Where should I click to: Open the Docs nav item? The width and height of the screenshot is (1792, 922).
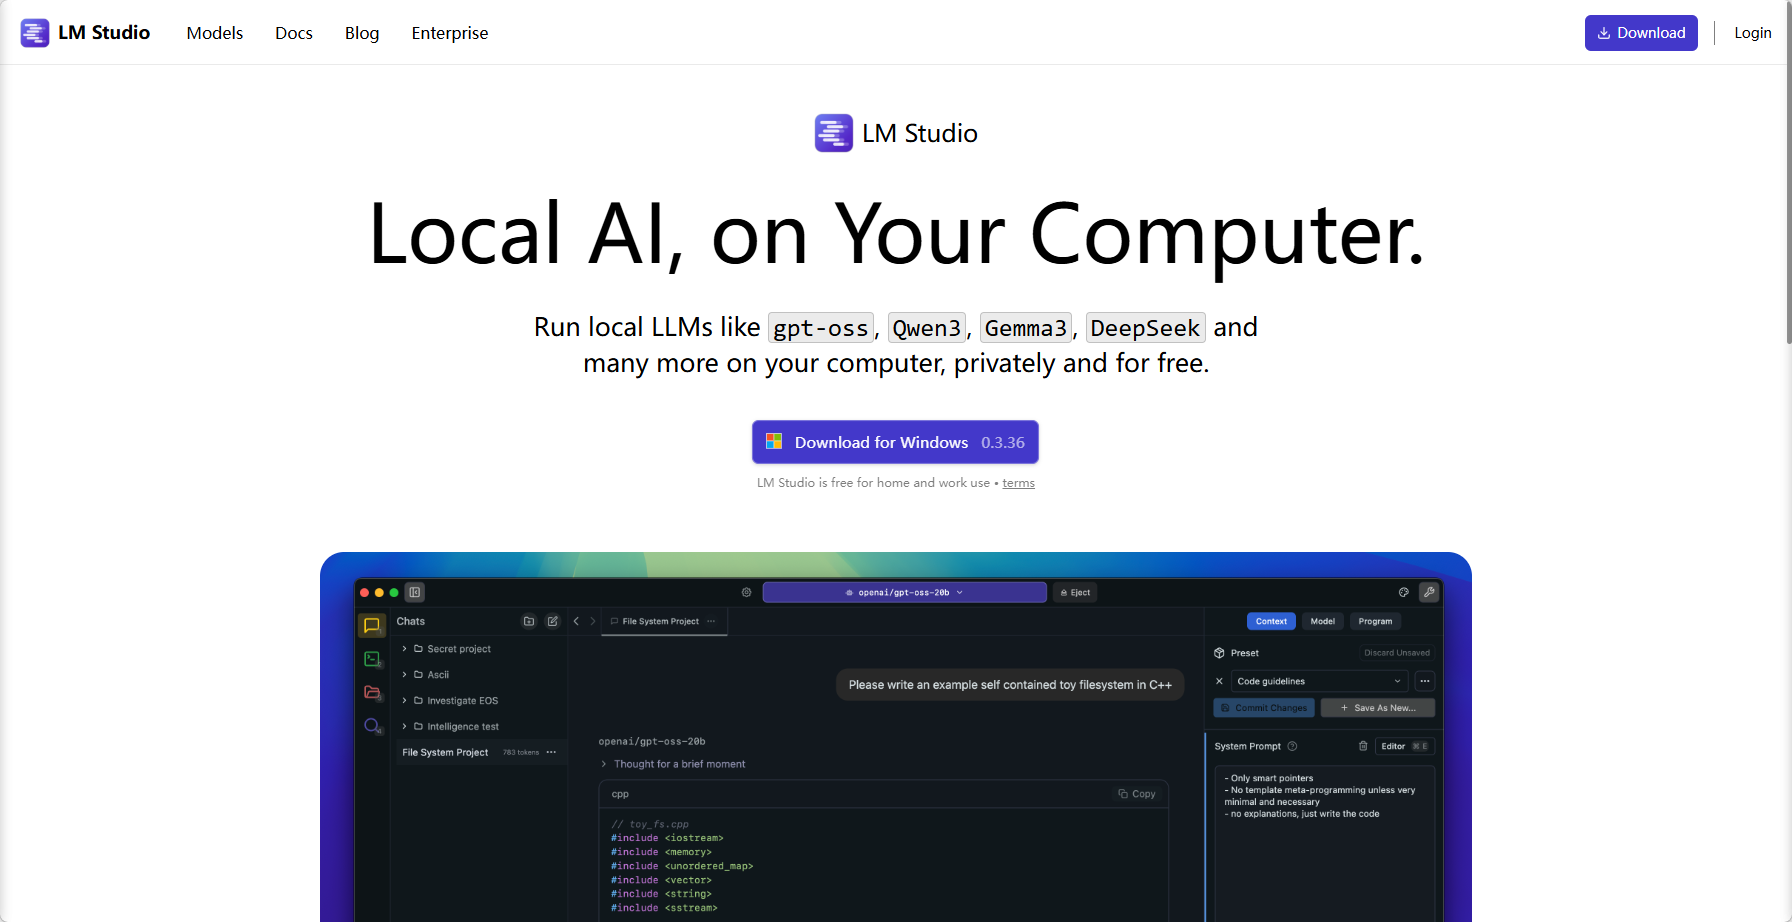click(294, 33)
